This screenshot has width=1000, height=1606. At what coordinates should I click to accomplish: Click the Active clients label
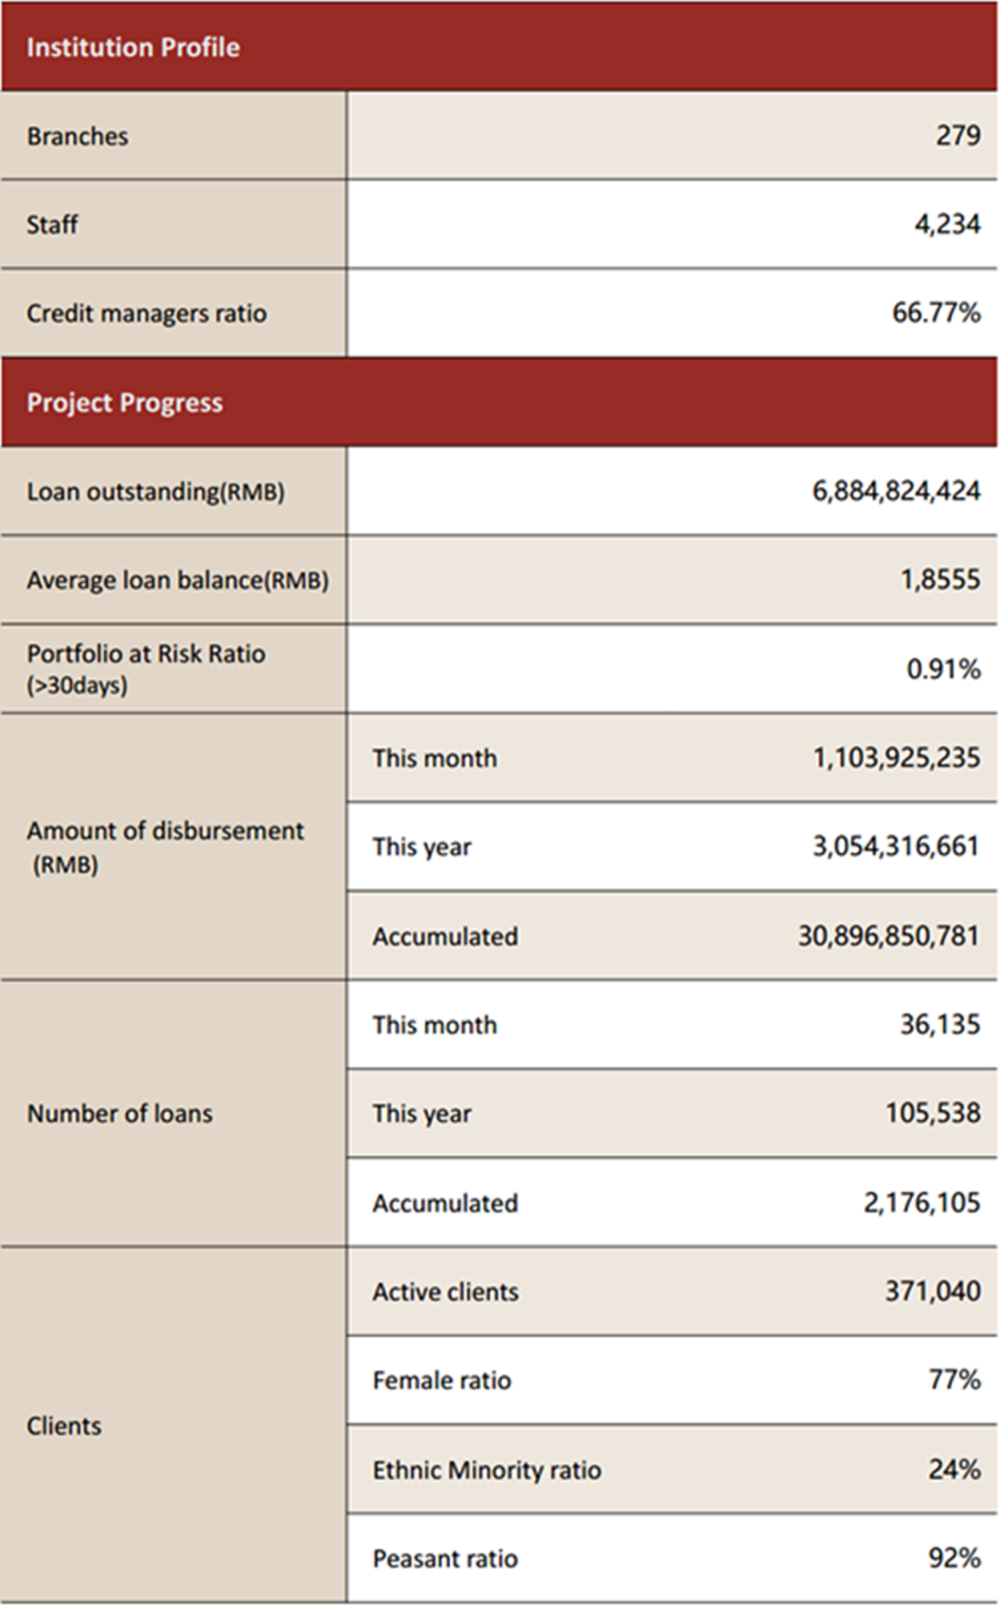pos(446,1292)
